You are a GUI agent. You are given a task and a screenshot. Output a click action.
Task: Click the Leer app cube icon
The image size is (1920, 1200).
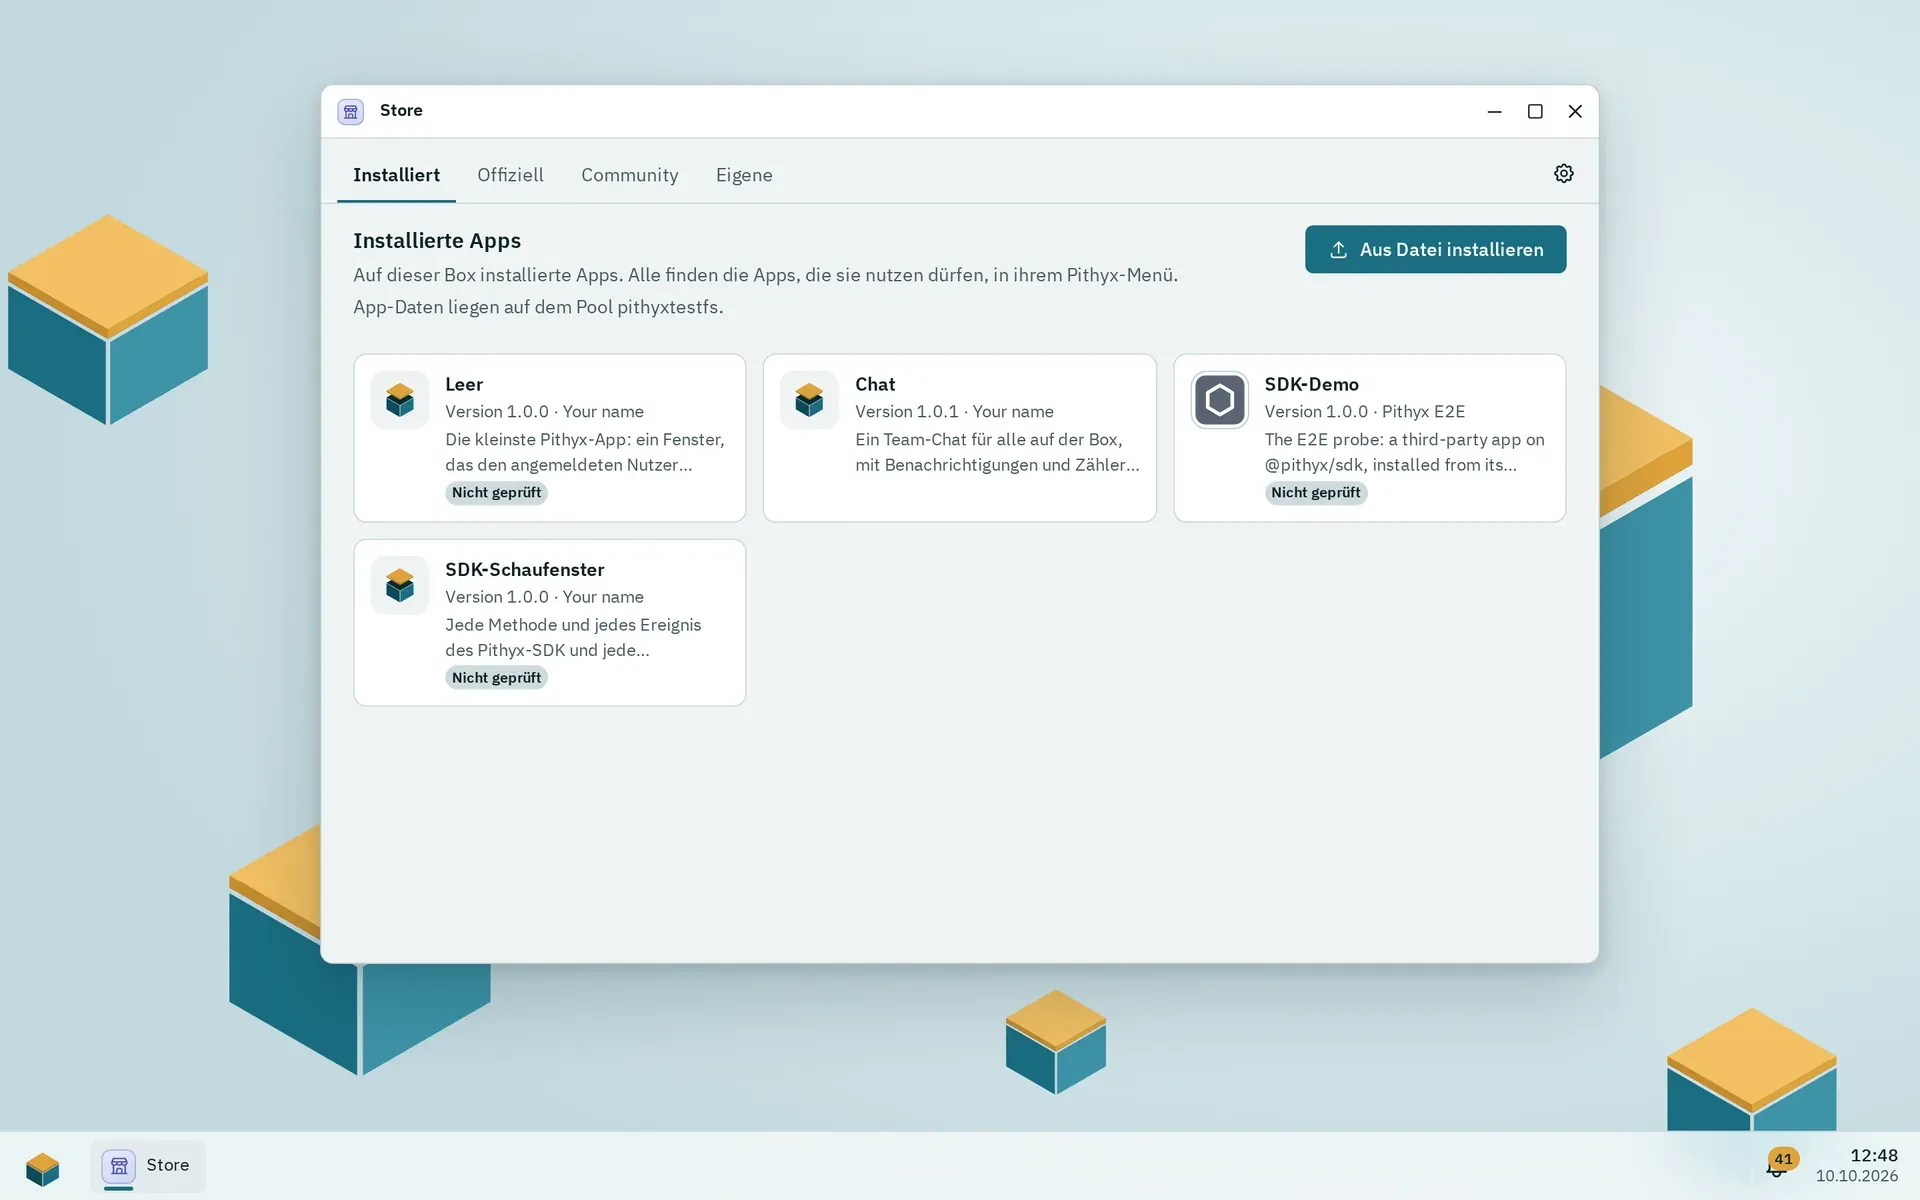(400, 400)
